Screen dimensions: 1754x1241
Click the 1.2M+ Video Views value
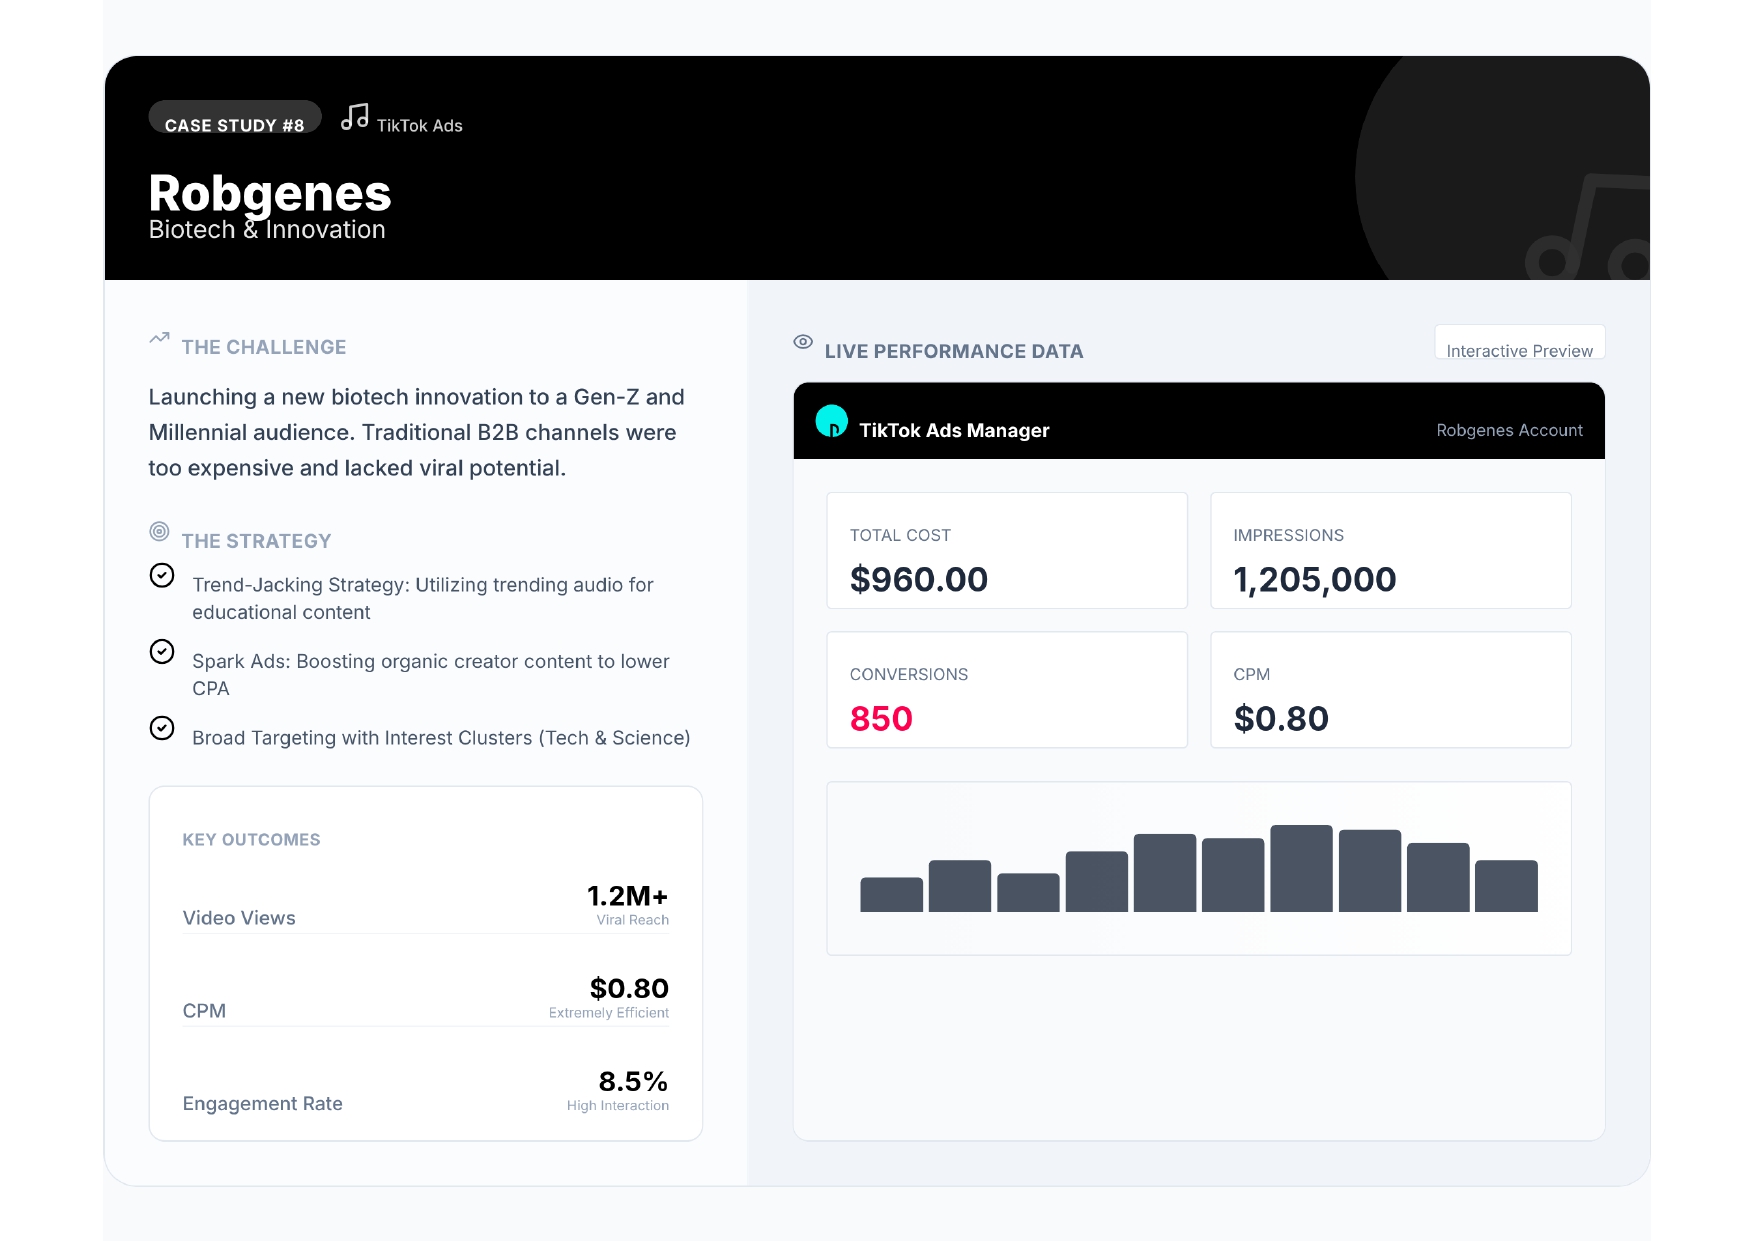(627, 896)
